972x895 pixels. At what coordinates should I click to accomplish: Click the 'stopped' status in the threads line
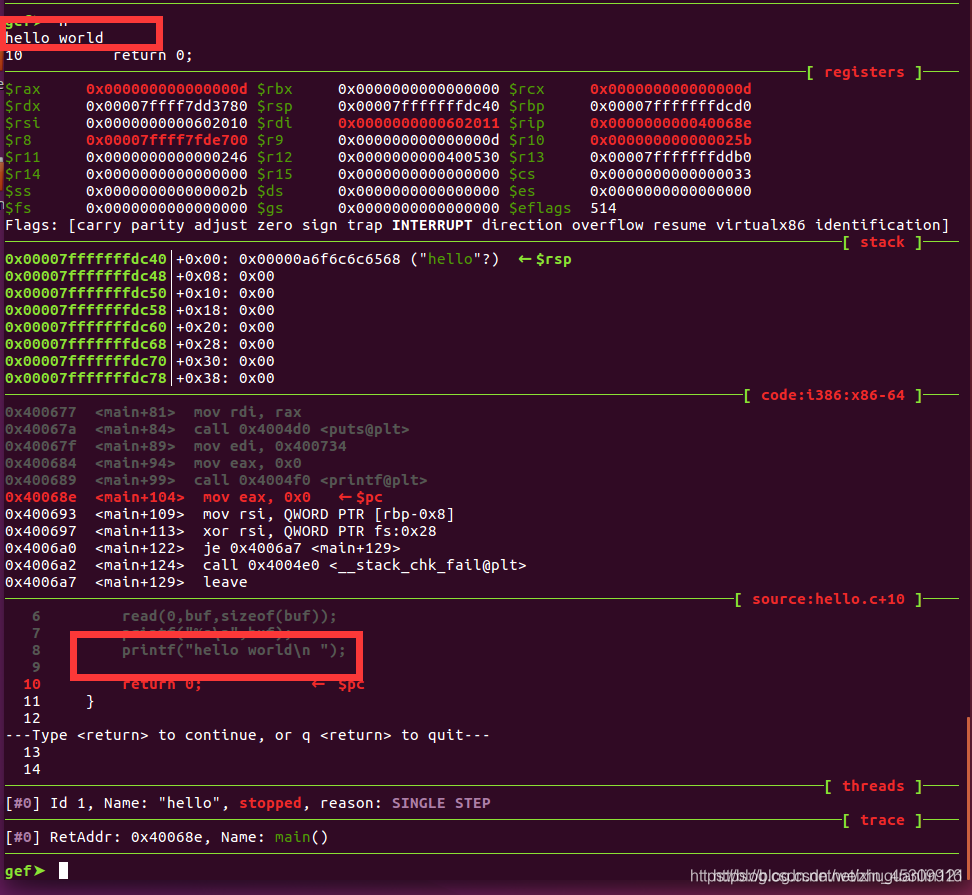[270, 803]
